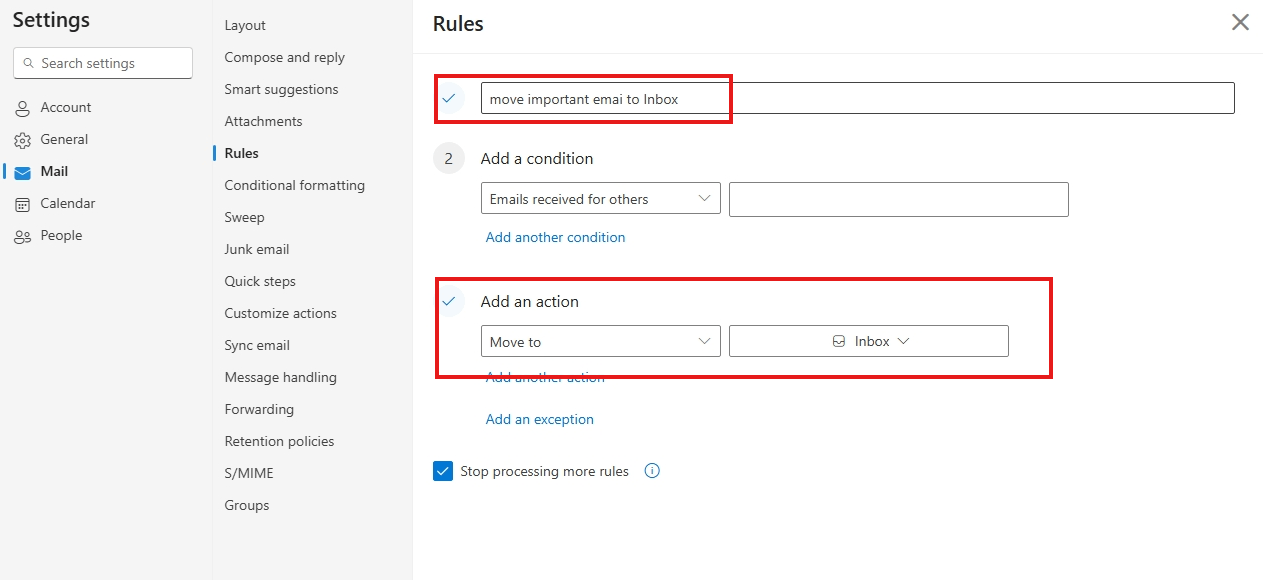Click Add another action
This screenshot has width=1263, height=580.
(543, 377)
